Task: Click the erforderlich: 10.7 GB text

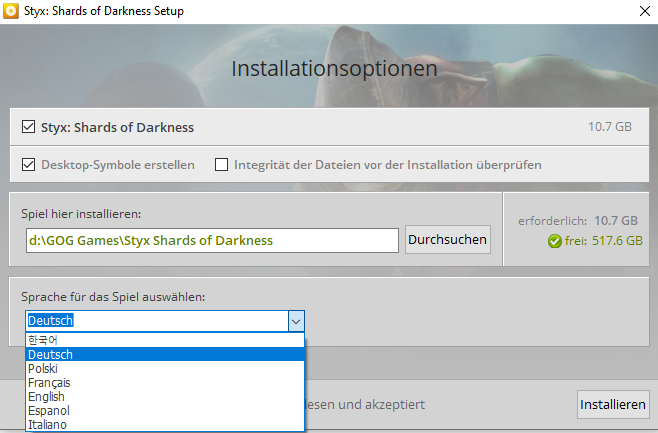Action: pyautogui.click(x=578, y=221)
